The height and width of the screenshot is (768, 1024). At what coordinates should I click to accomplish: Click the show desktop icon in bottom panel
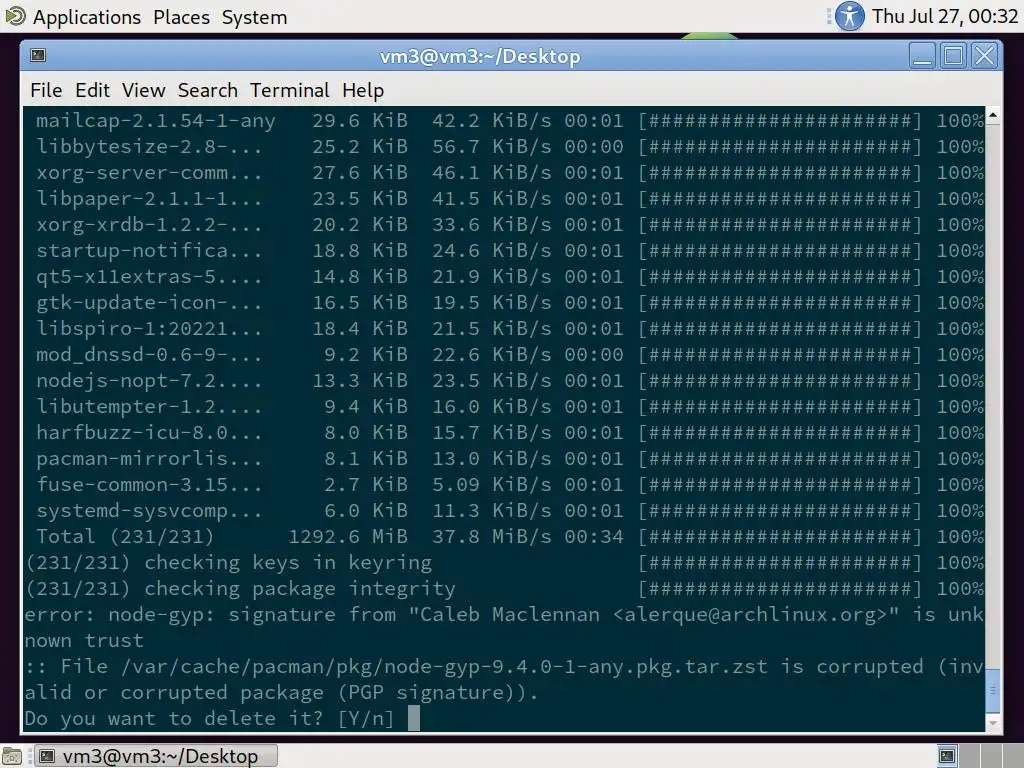[12, 756]
